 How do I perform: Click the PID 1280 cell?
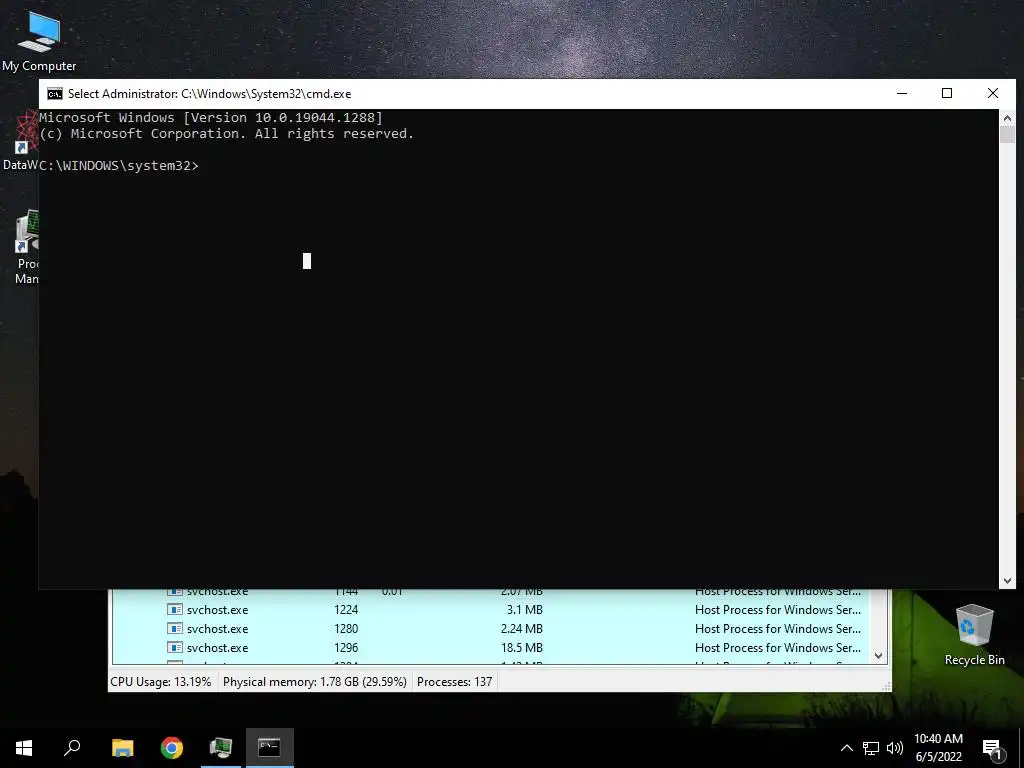click(x=346, y=629)
